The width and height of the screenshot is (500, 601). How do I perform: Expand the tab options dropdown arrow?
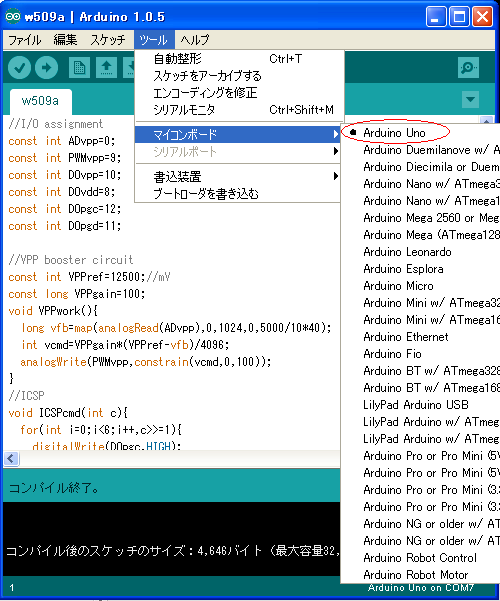(x=470, y=99)
